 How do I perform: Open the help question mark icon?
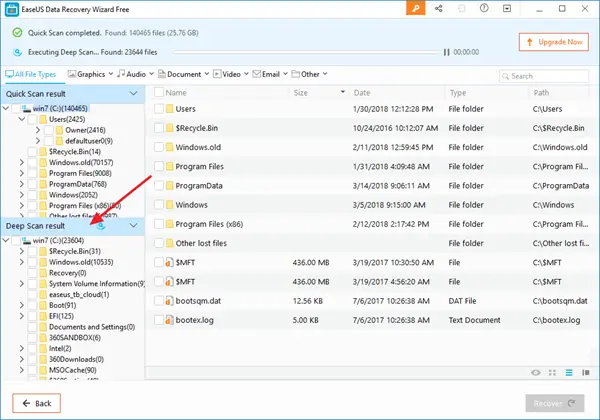[484, 8]
